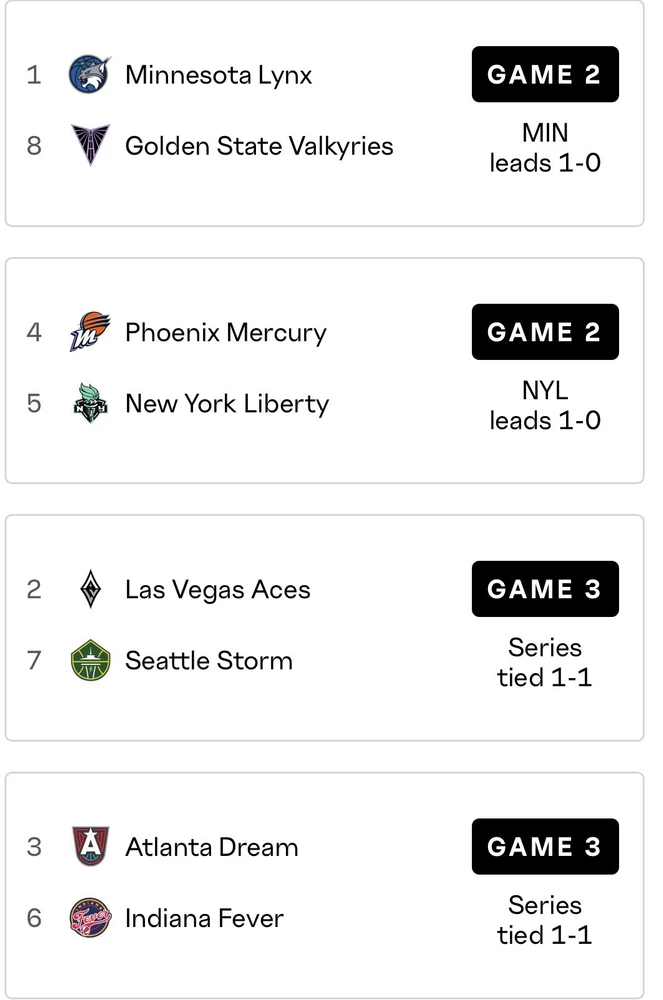663x1000 pixels.
Task: Click the Atlanta Dream team logo
Action: [90, 847]
